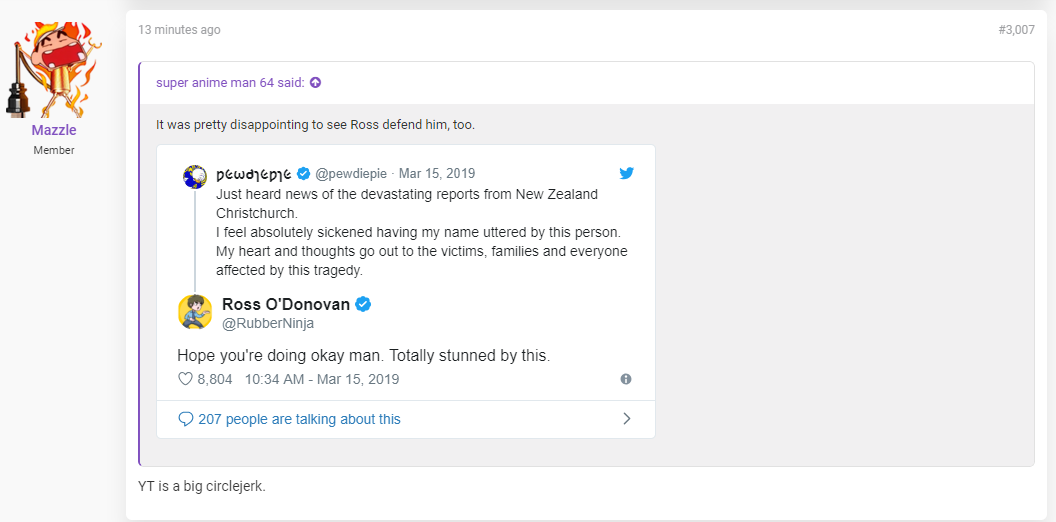Select the text 'YT is a big circlejerk.'
This screenshot has height=522, width=1056.
click(x=202, y=486)
